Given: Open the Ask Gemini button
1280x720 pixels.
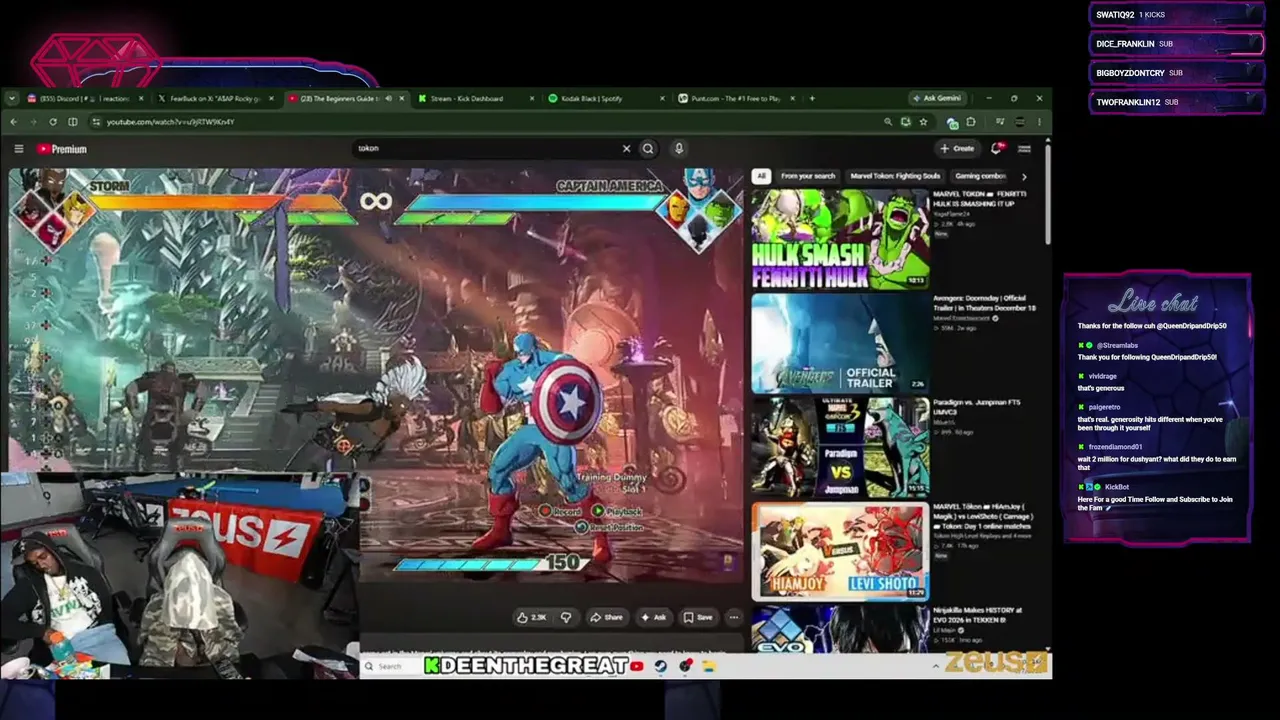Looking at the screenshot, I should 936,98.
